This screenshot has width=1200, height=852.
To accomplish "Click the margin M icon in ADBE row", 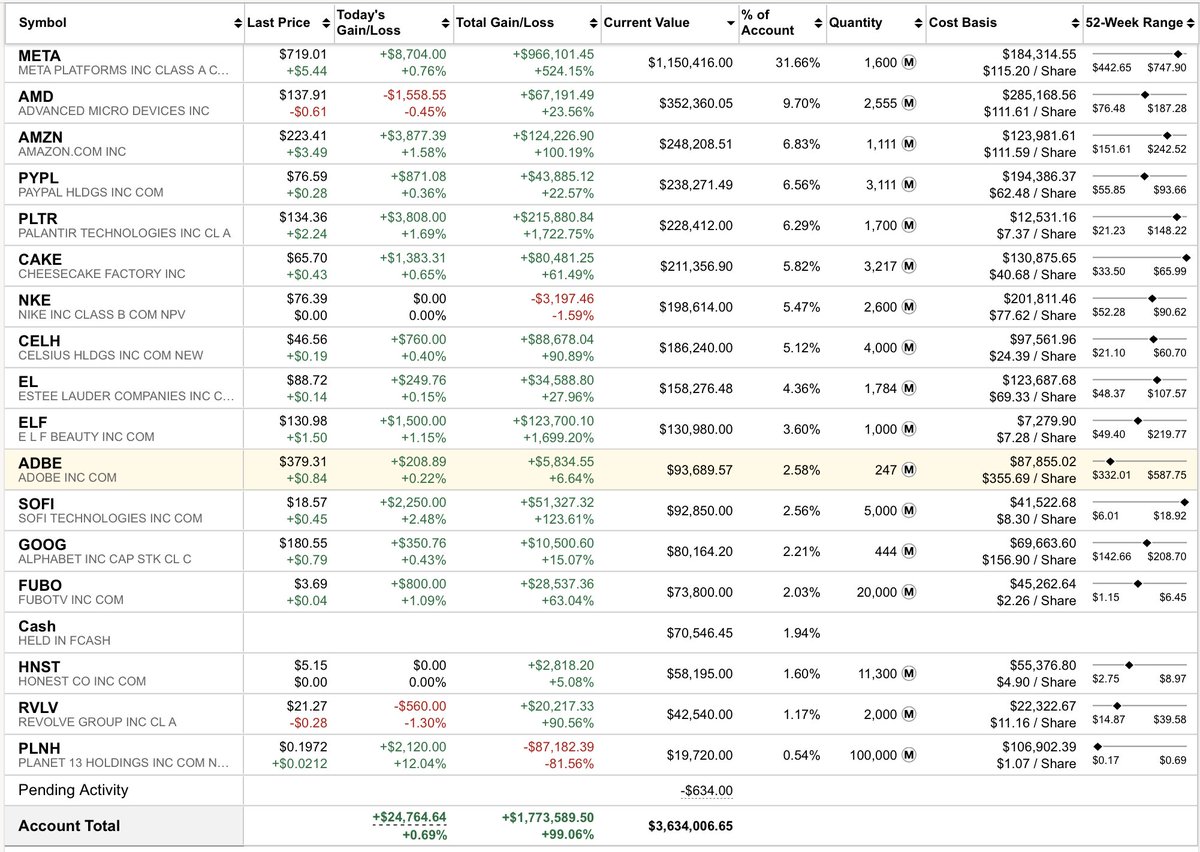I will [909, 470].
